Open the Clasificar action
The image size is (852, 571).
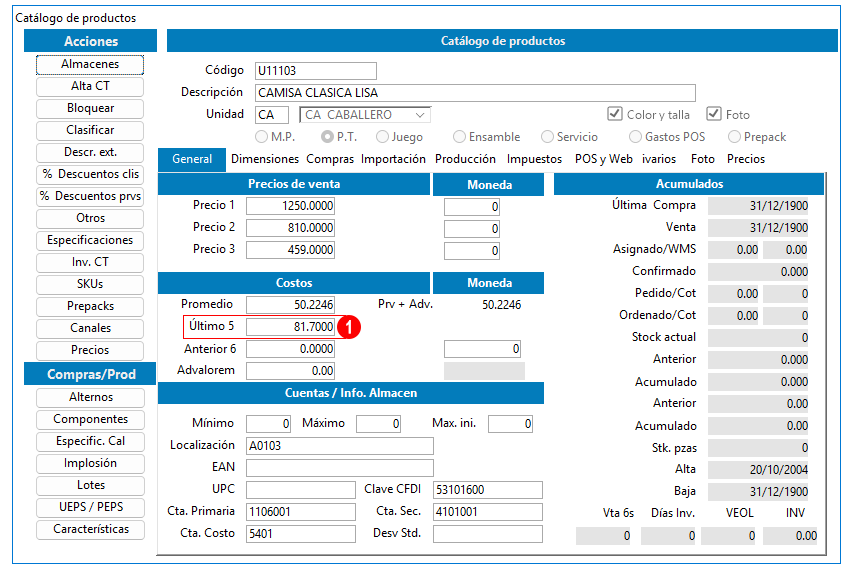tap(90, 130)
